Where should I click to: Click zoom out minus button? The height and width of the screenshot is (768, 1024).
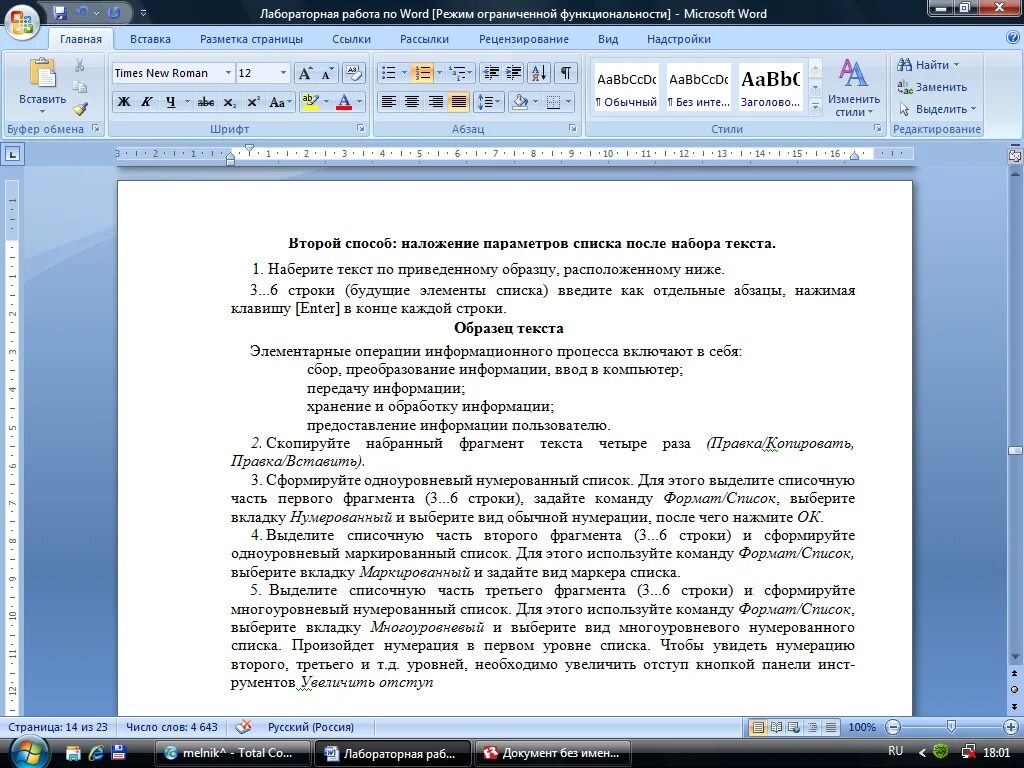click(893, 727)
